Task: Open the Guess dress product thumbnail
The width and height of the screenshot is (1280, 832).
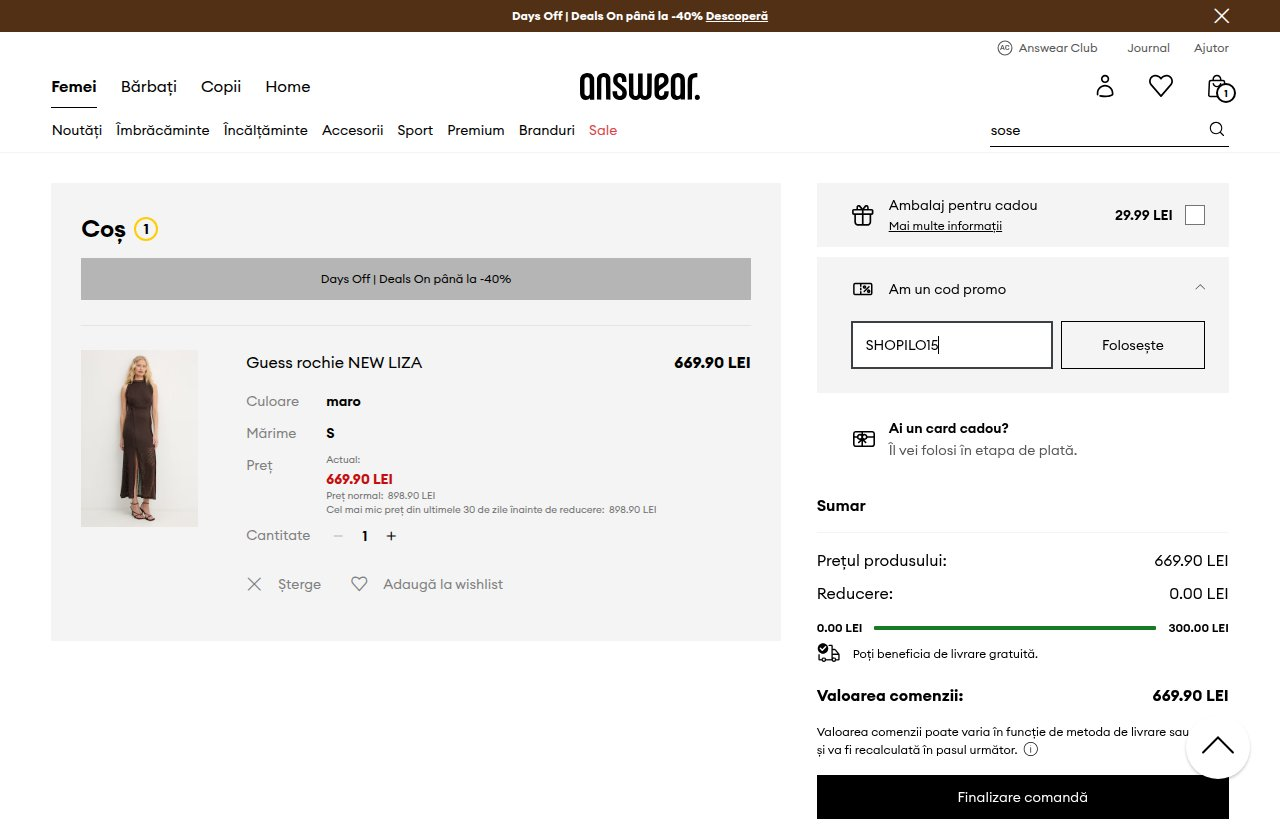Action: 139,438
